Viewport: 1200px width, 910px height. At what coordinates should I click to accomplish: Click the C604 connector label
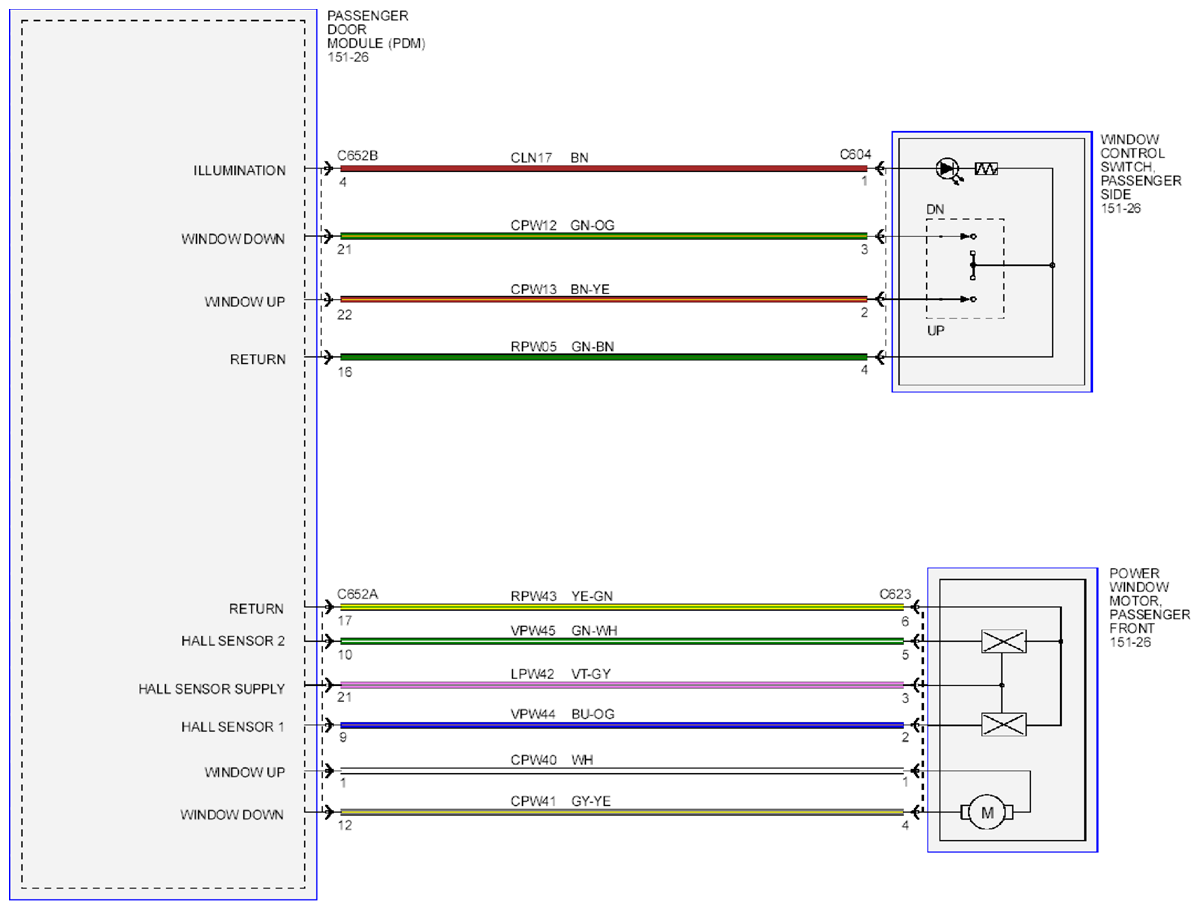[x=855, y=155]
